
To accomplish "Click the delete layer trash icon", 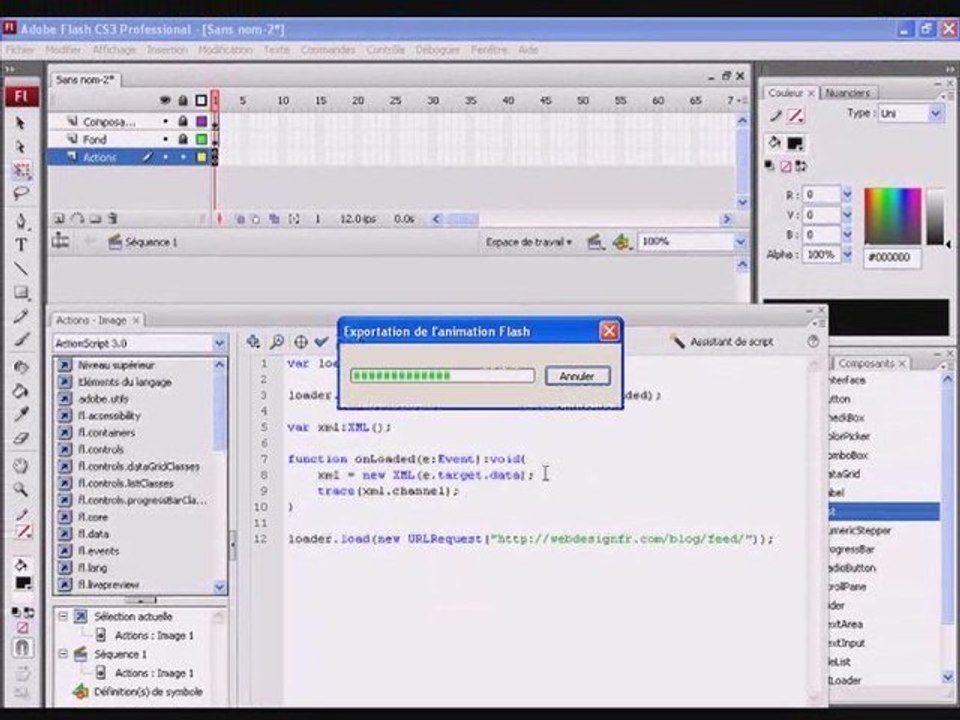I will tap(113, 218).
